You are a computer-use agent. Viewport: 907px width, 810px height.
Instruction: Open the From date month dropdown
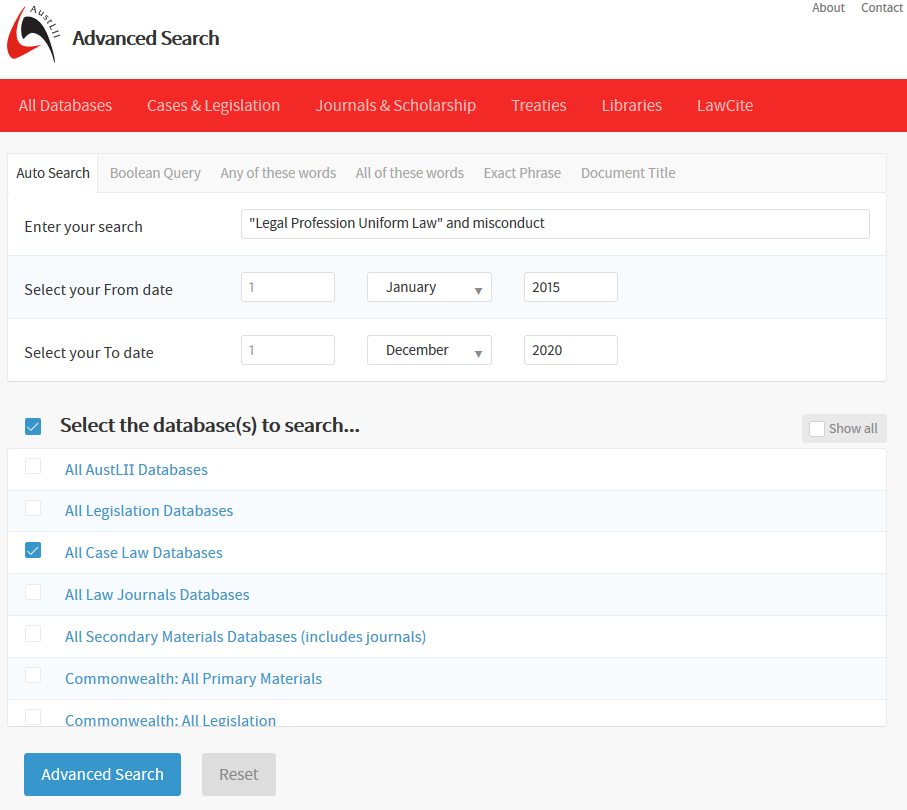pyautogui.click(x=429, y=287)
